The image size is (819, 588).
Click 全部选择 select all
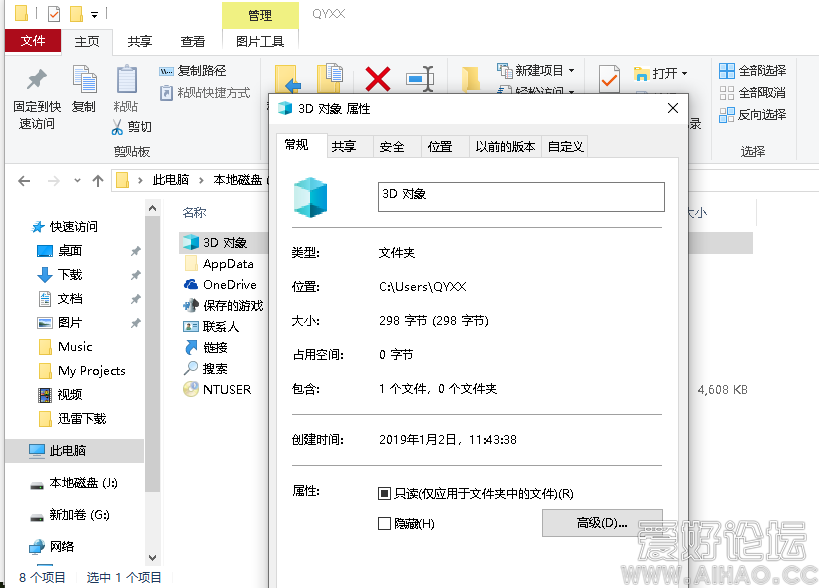pos(753,70)
